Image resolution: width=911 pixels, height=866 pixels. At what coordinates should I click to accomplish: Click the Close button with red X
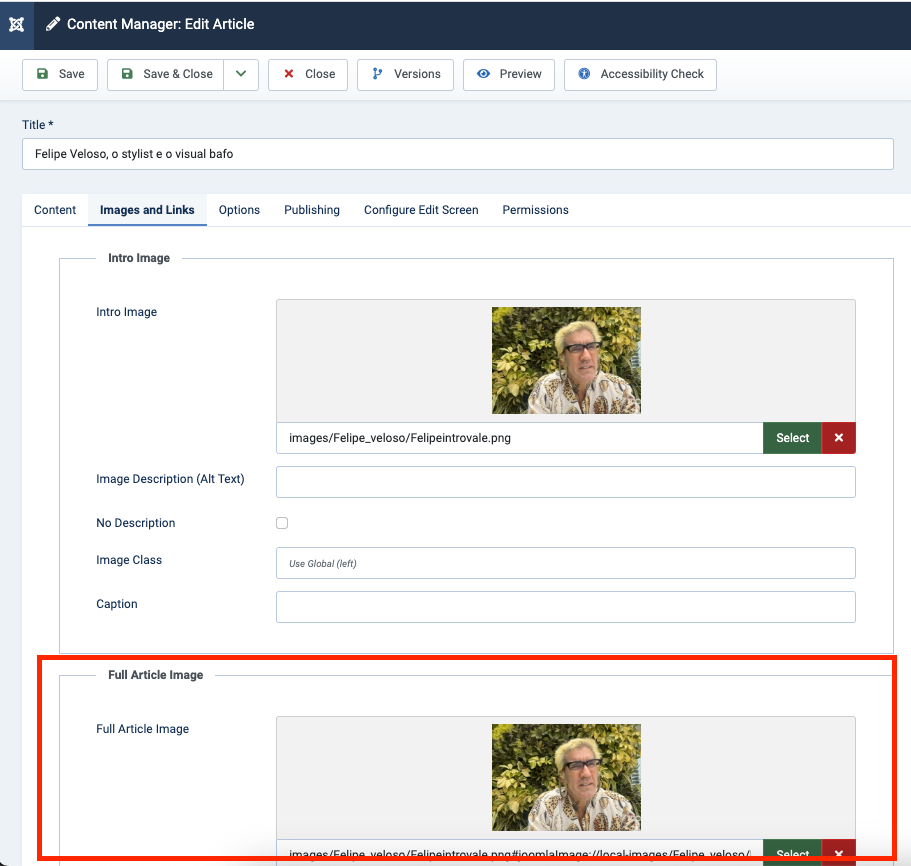click(308, 74)
